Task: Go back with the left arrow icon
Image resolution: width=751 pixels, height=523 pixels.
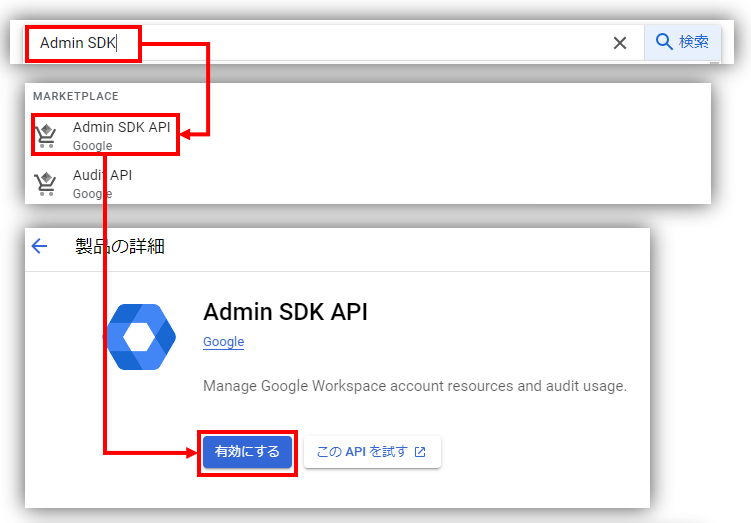Action: 39,246
